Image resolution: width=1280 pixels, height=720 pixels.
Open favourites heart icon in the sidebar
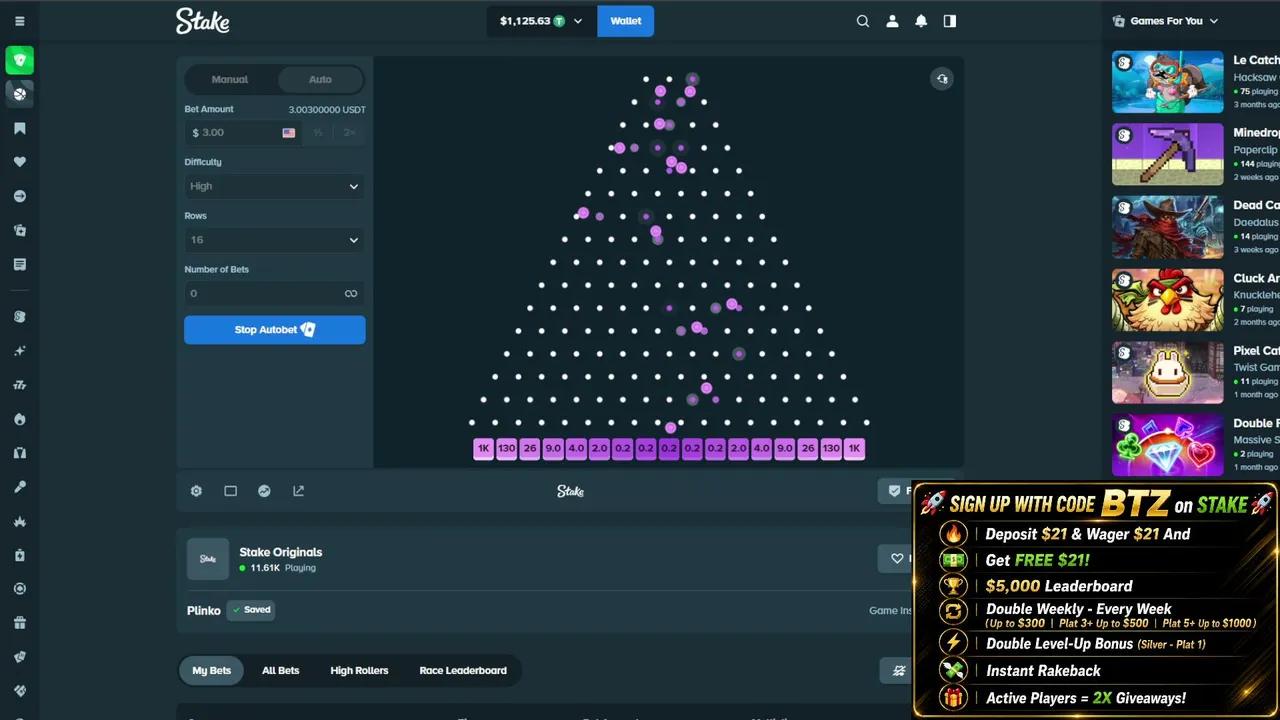click(x=19, y=162)
